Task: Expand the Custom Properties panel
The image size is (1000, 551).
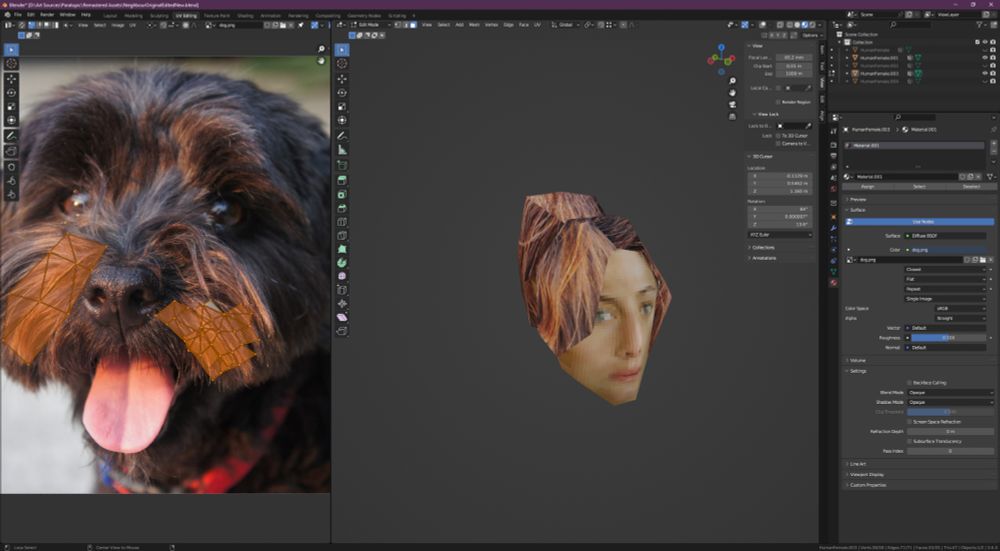Action: point(867,485)
